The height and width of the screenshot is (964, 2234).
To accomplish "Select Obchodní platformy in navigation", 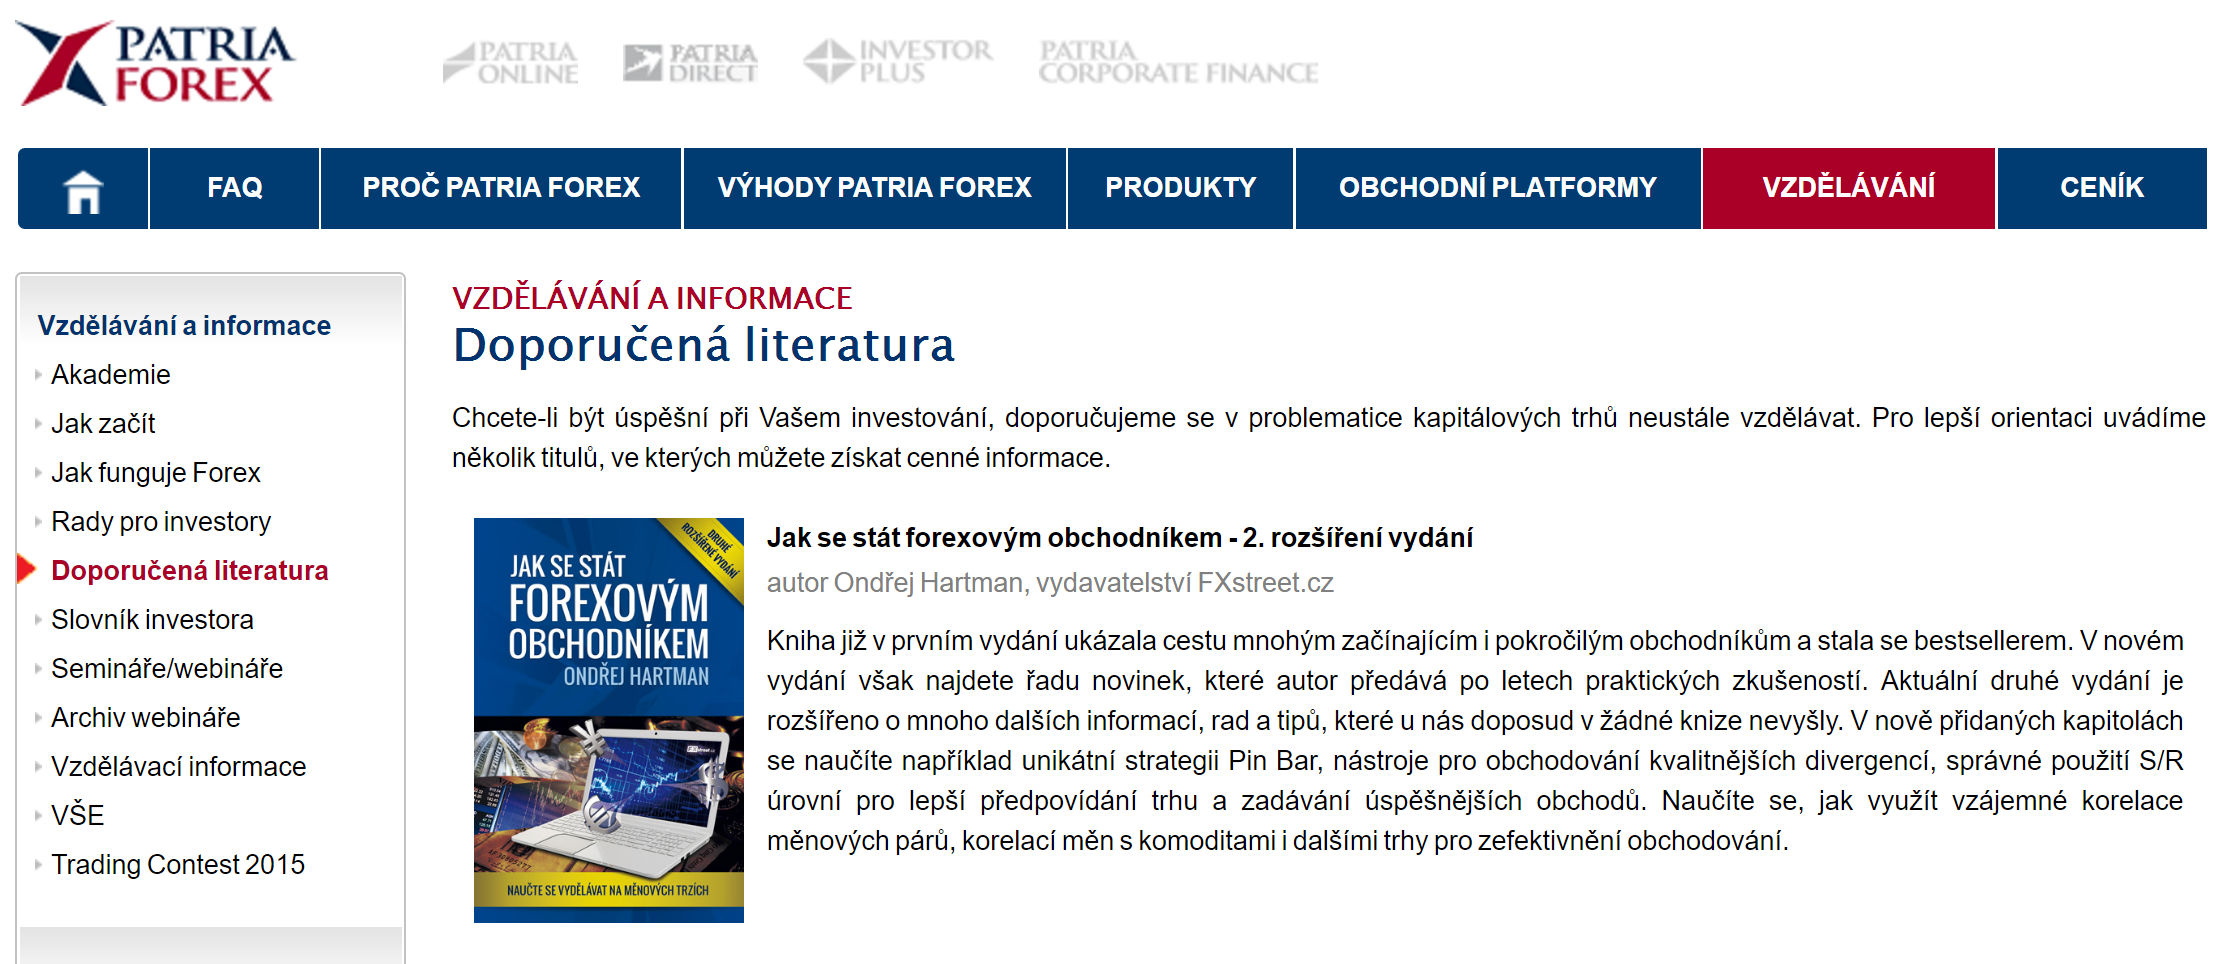I will pyautogui.click(x=1497, y=188).
